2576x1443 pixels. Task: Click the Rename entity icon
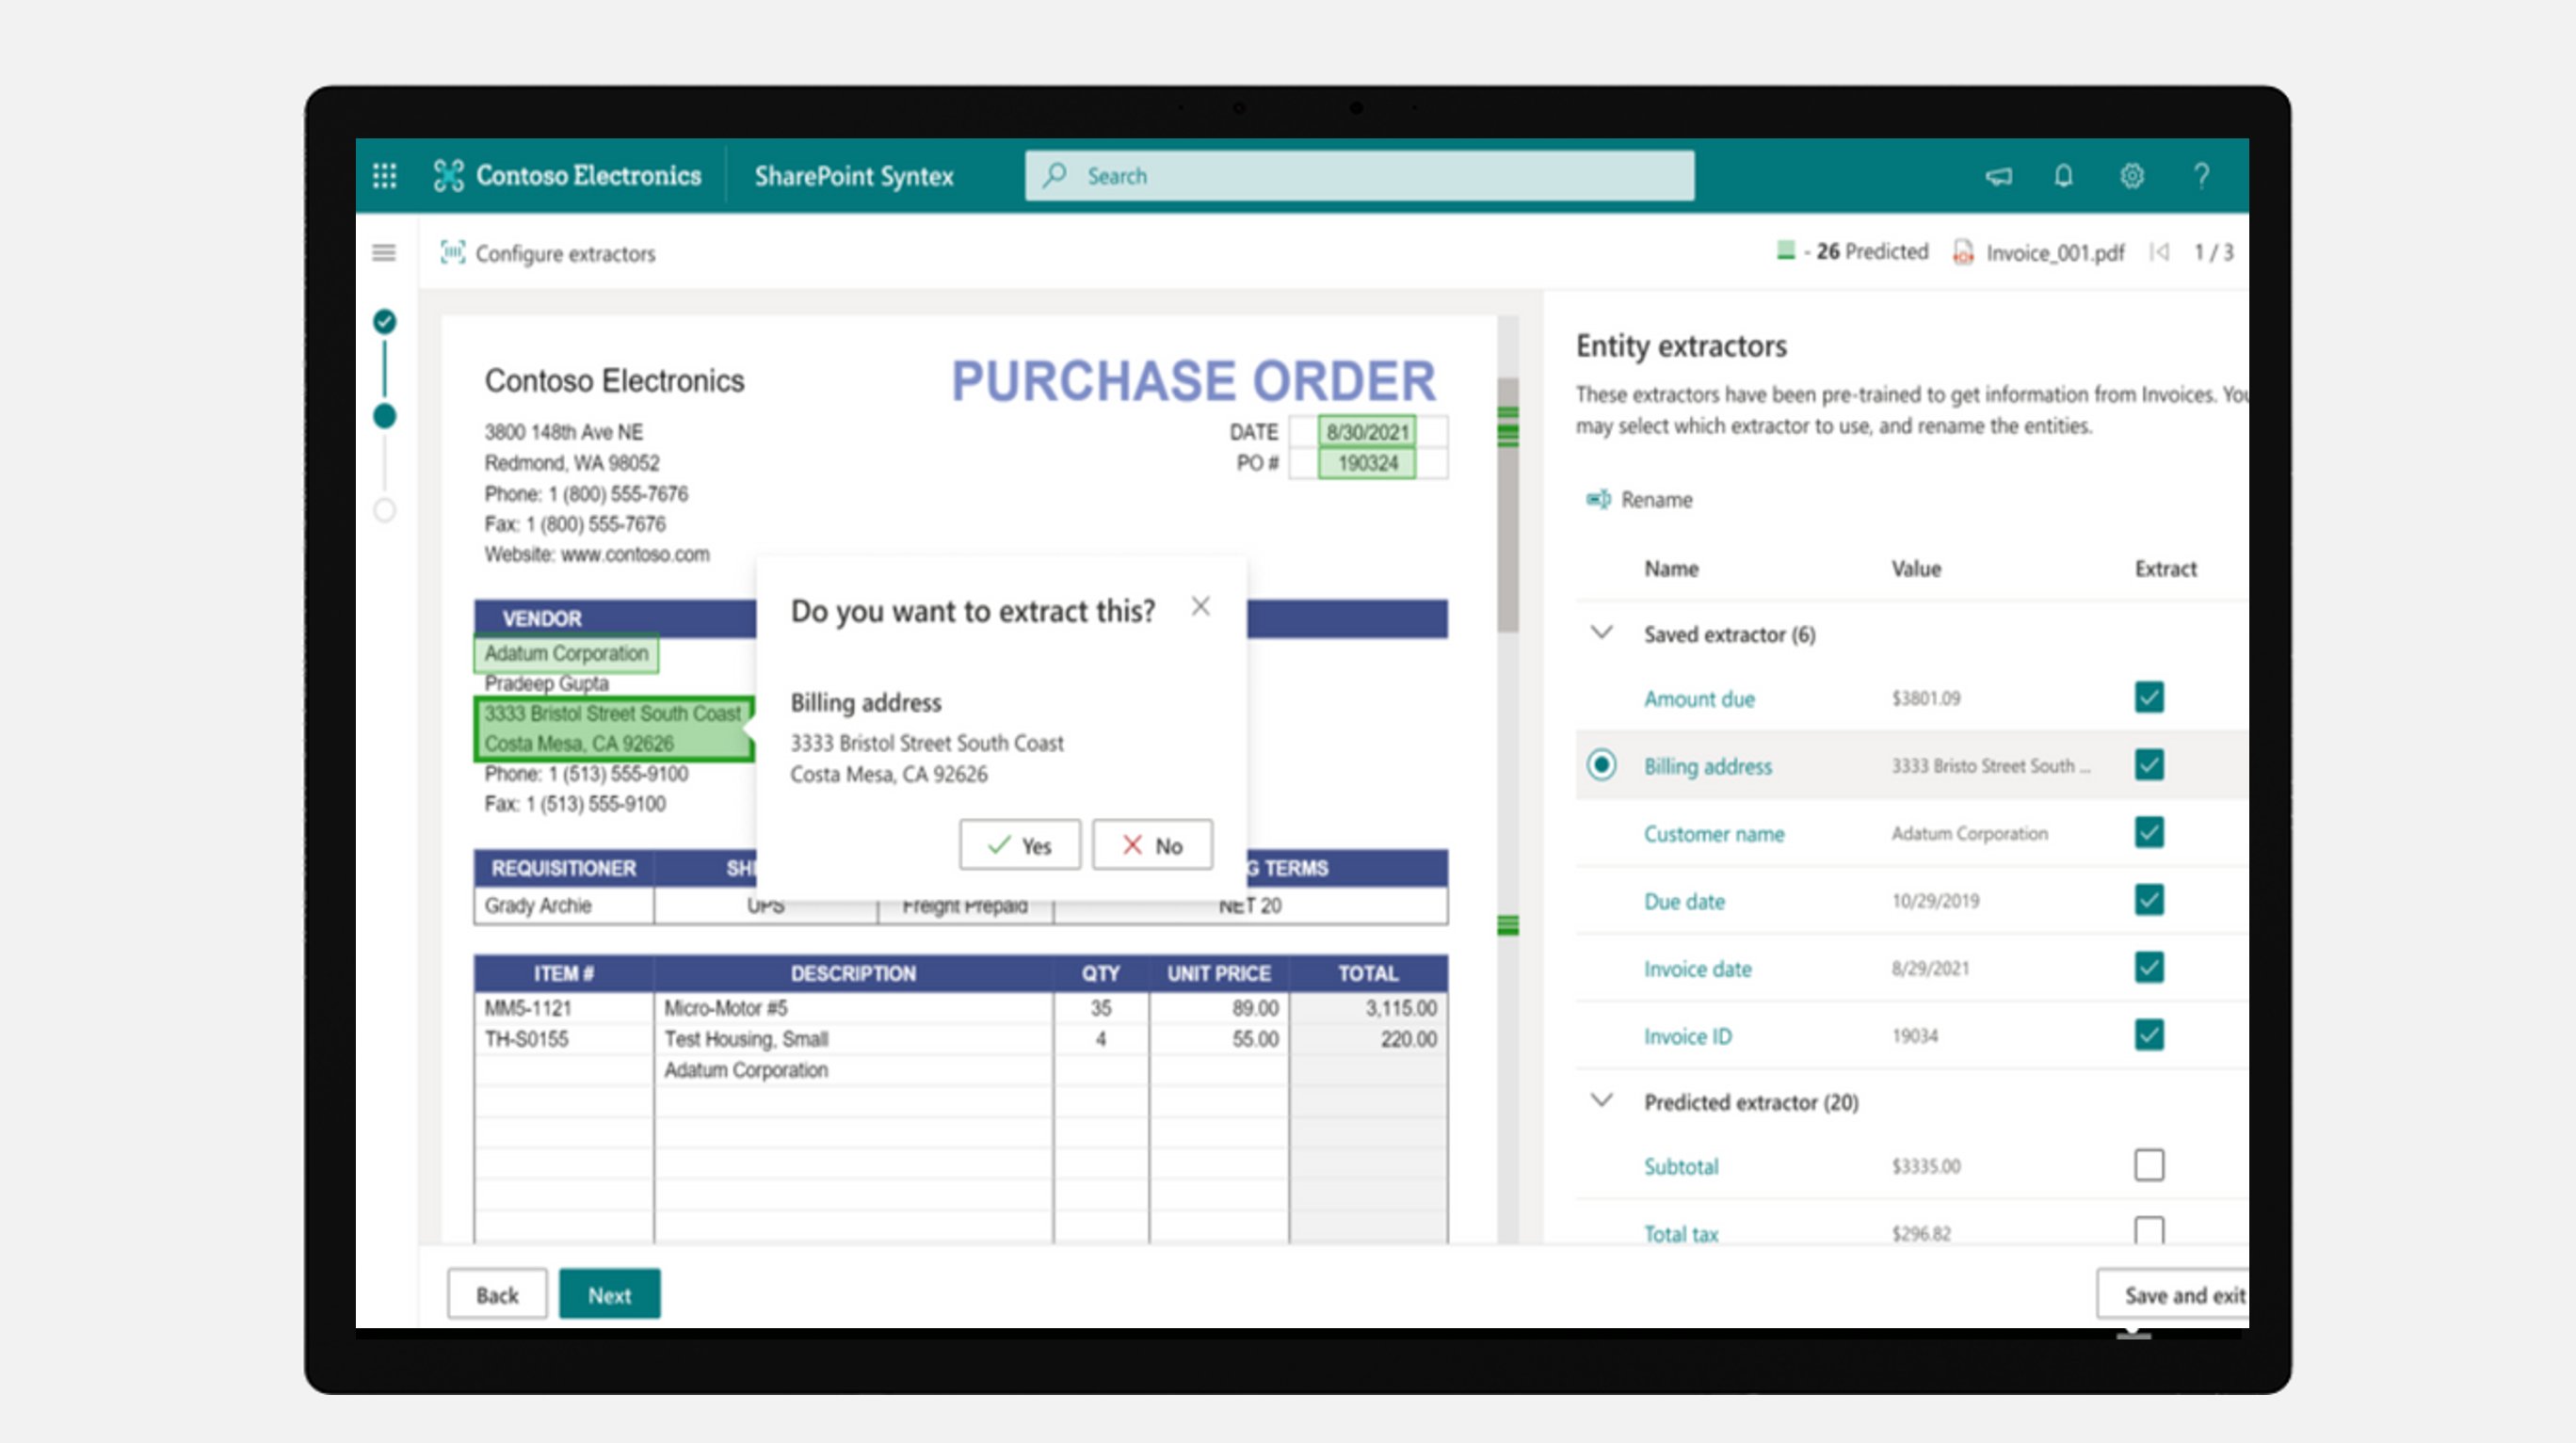(1599, 499)
